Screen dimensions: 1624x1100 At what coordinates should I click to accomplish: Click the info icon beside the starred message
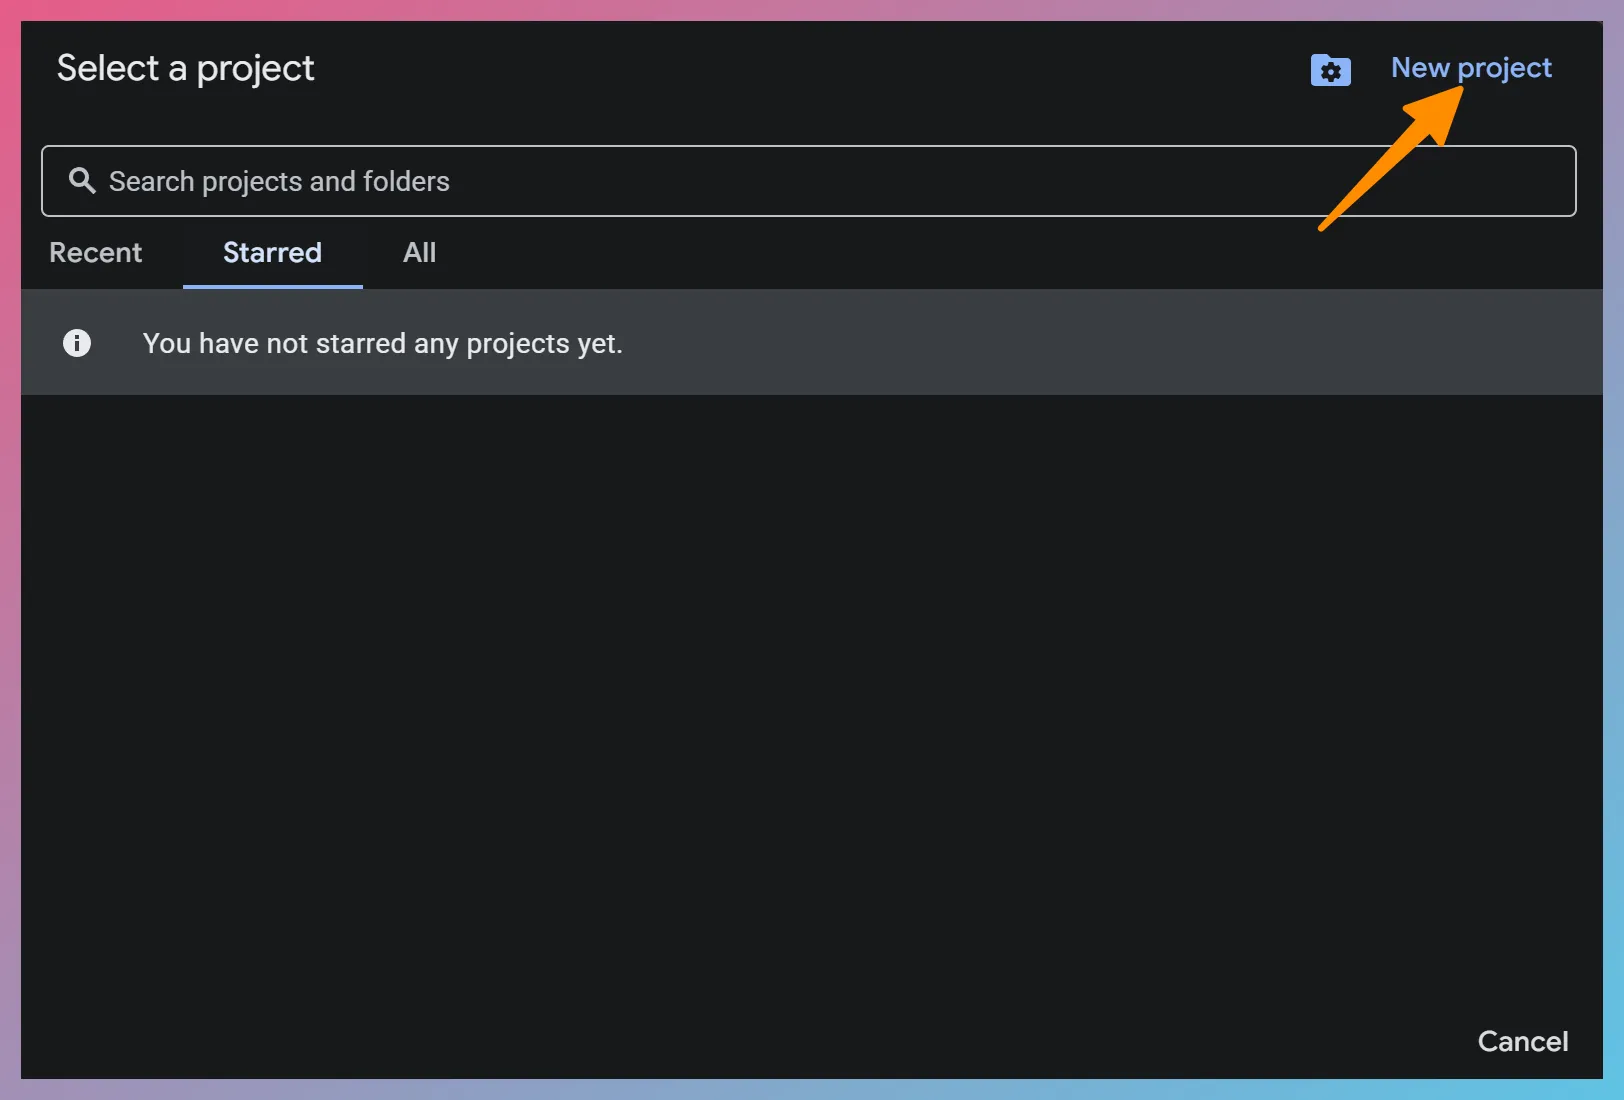tap(77, 343)
